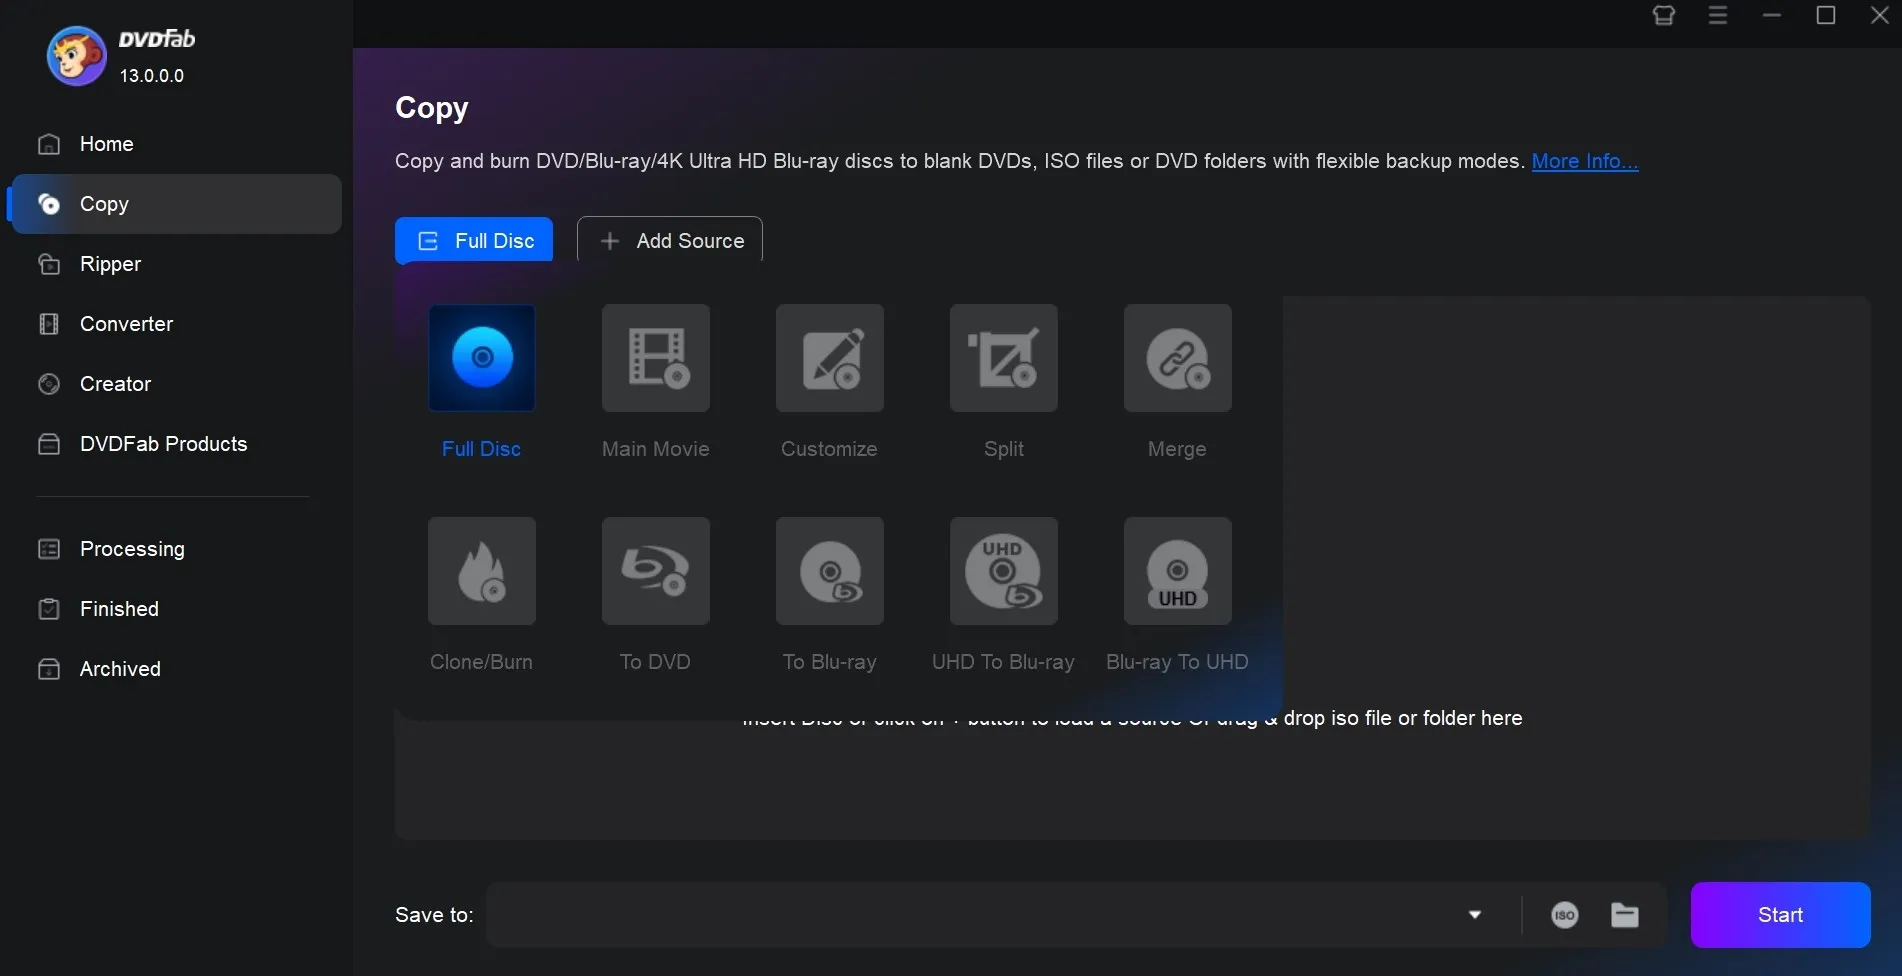Select the Customize copy mode
Viewport: 1902px width, 976px height.
pos(829,358)
